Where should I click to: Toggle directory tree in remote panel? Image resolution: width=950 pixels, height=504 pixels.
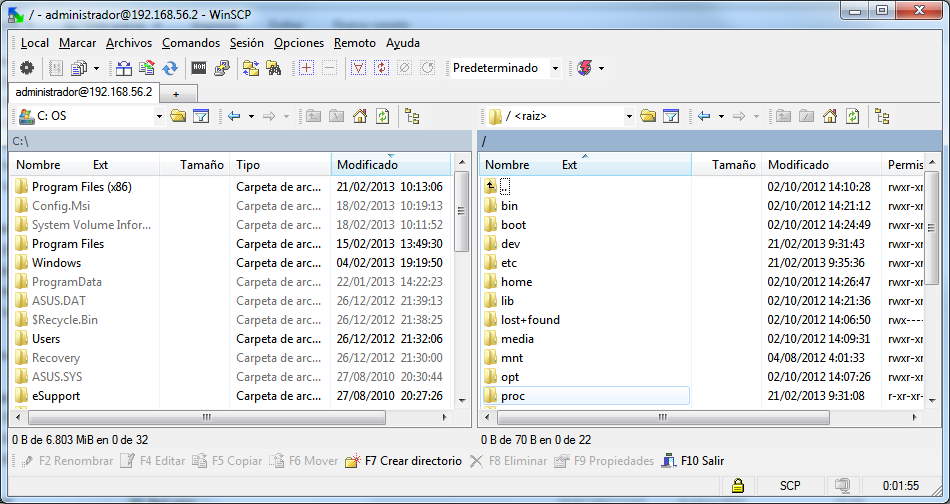[882, 116]
